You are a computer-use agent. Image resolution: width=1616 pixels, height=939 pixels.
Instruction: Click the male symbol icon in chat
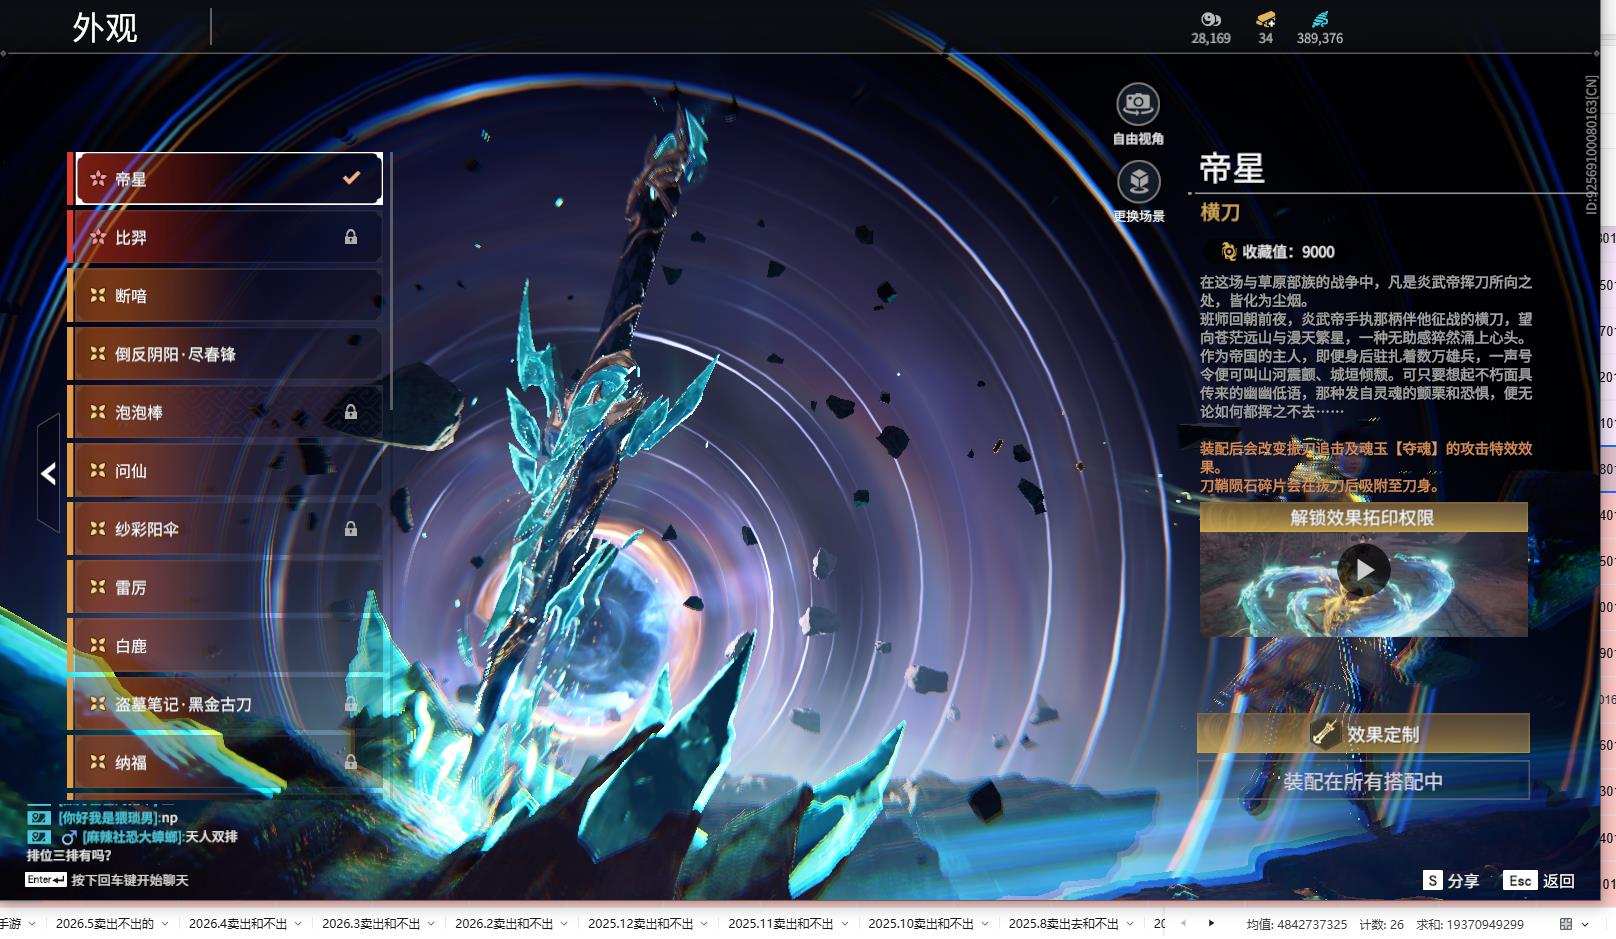click(69, 836)
